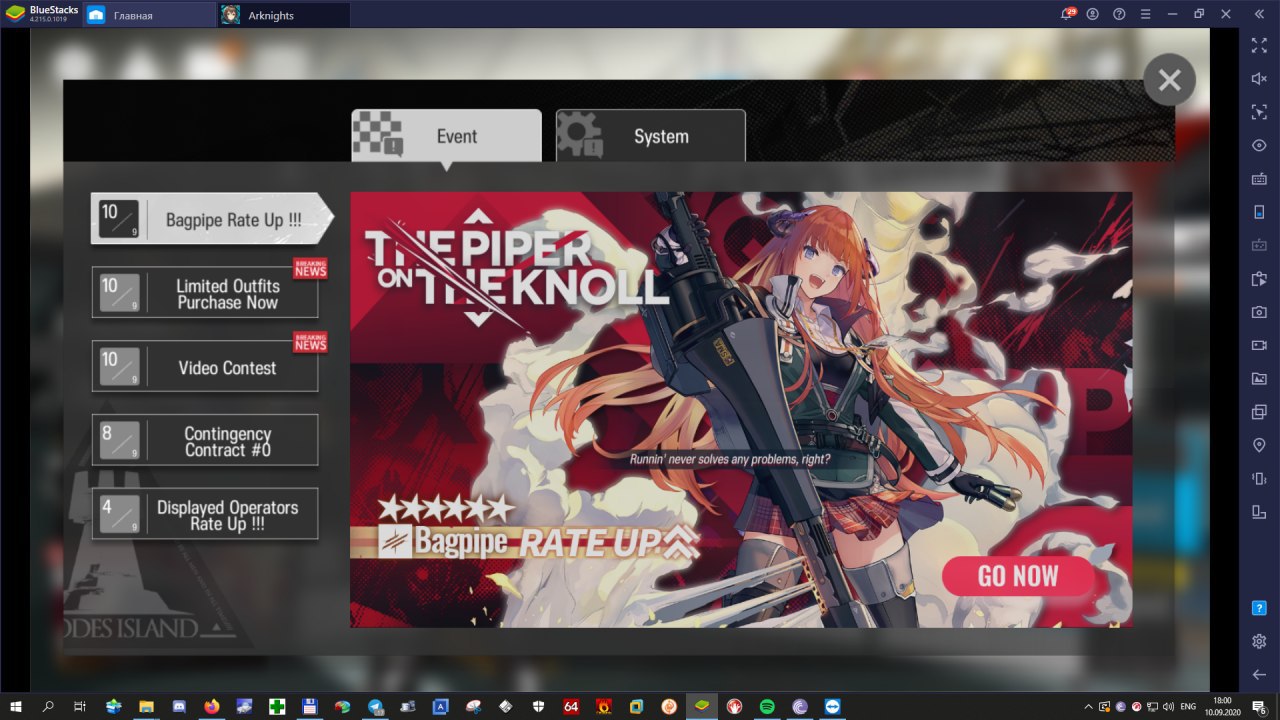The height and width of the screenshot is (720, 1280).
Task: Select the Event tab
Action: click(446, 136)
